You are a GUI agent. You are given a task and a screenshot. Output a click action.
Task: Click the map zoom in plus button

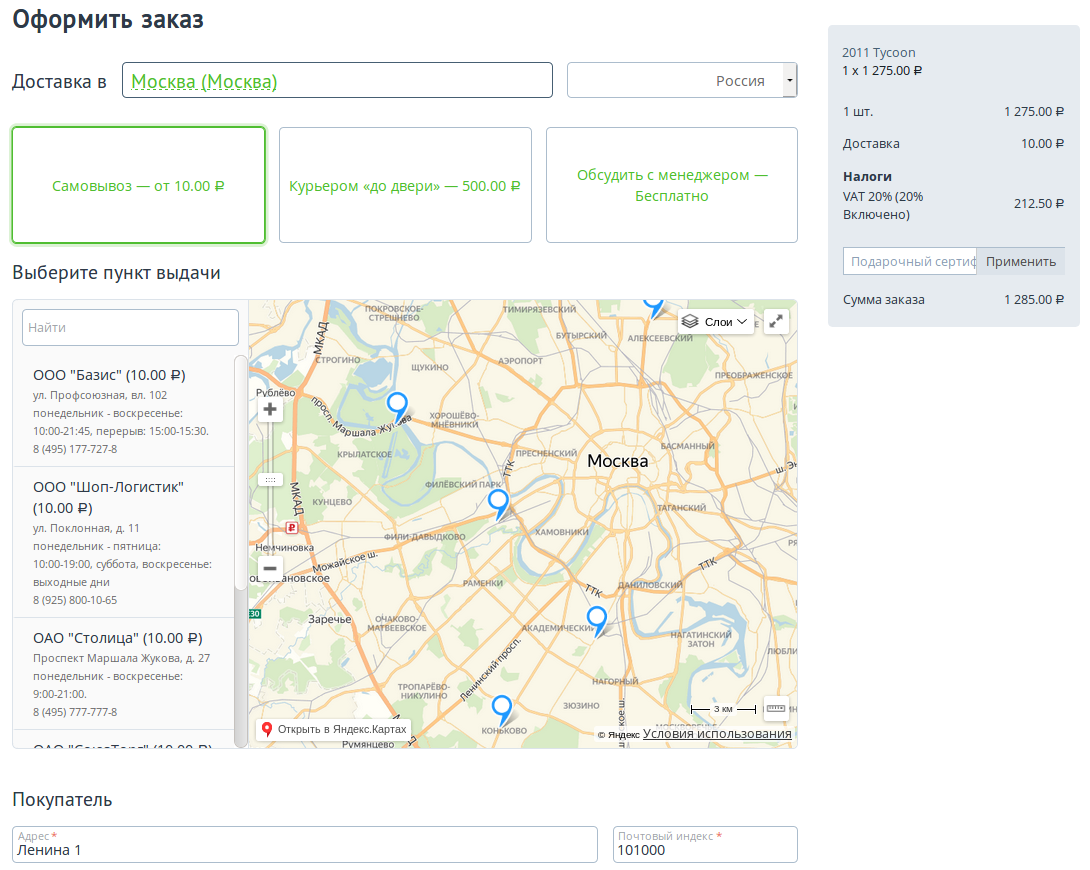tap(270, 409)
